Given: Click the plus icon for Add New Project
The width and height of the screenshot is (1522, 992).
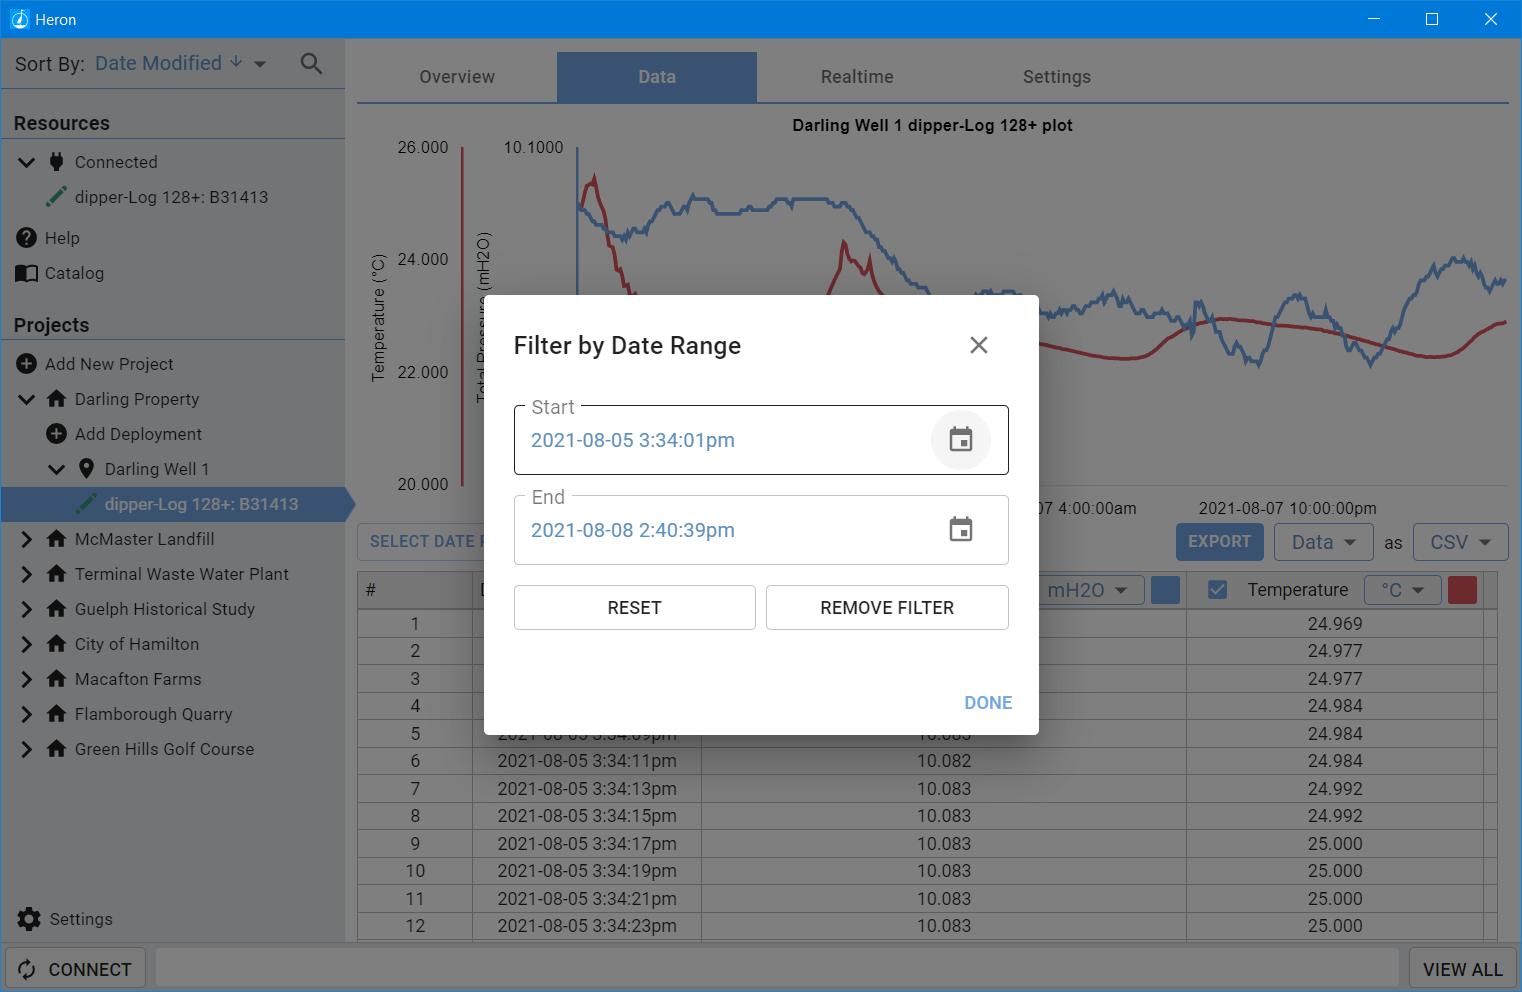Looking at the screenshot, I should 26,364.
